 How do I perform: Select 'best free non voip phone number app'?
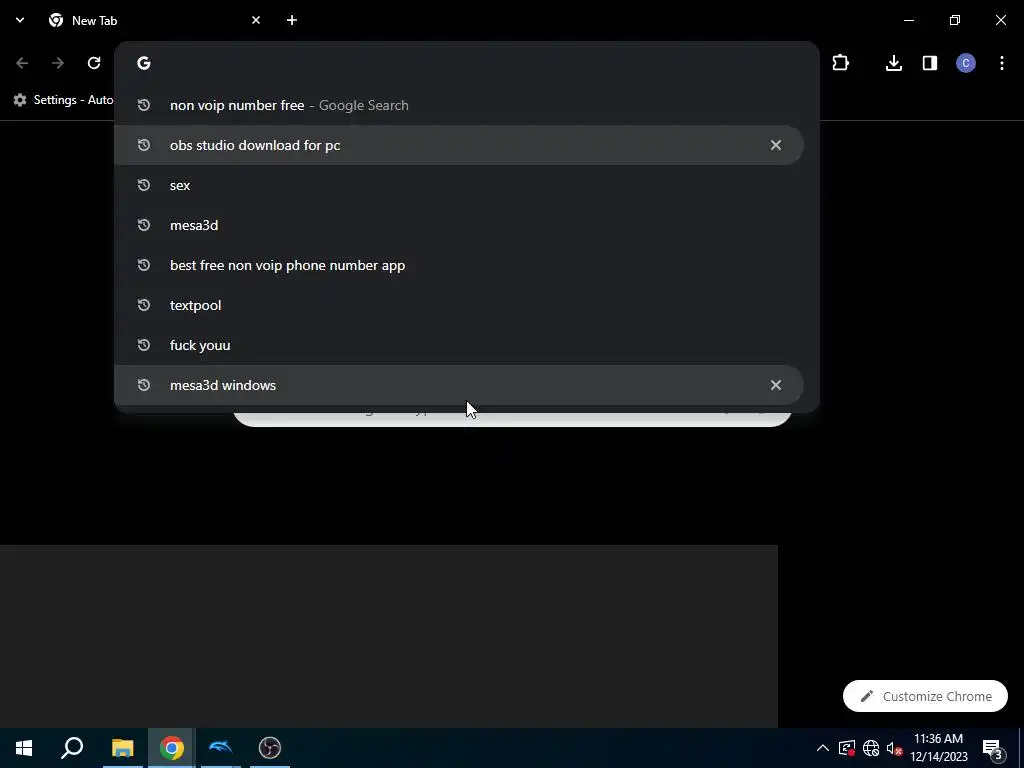tap(458, 265)
